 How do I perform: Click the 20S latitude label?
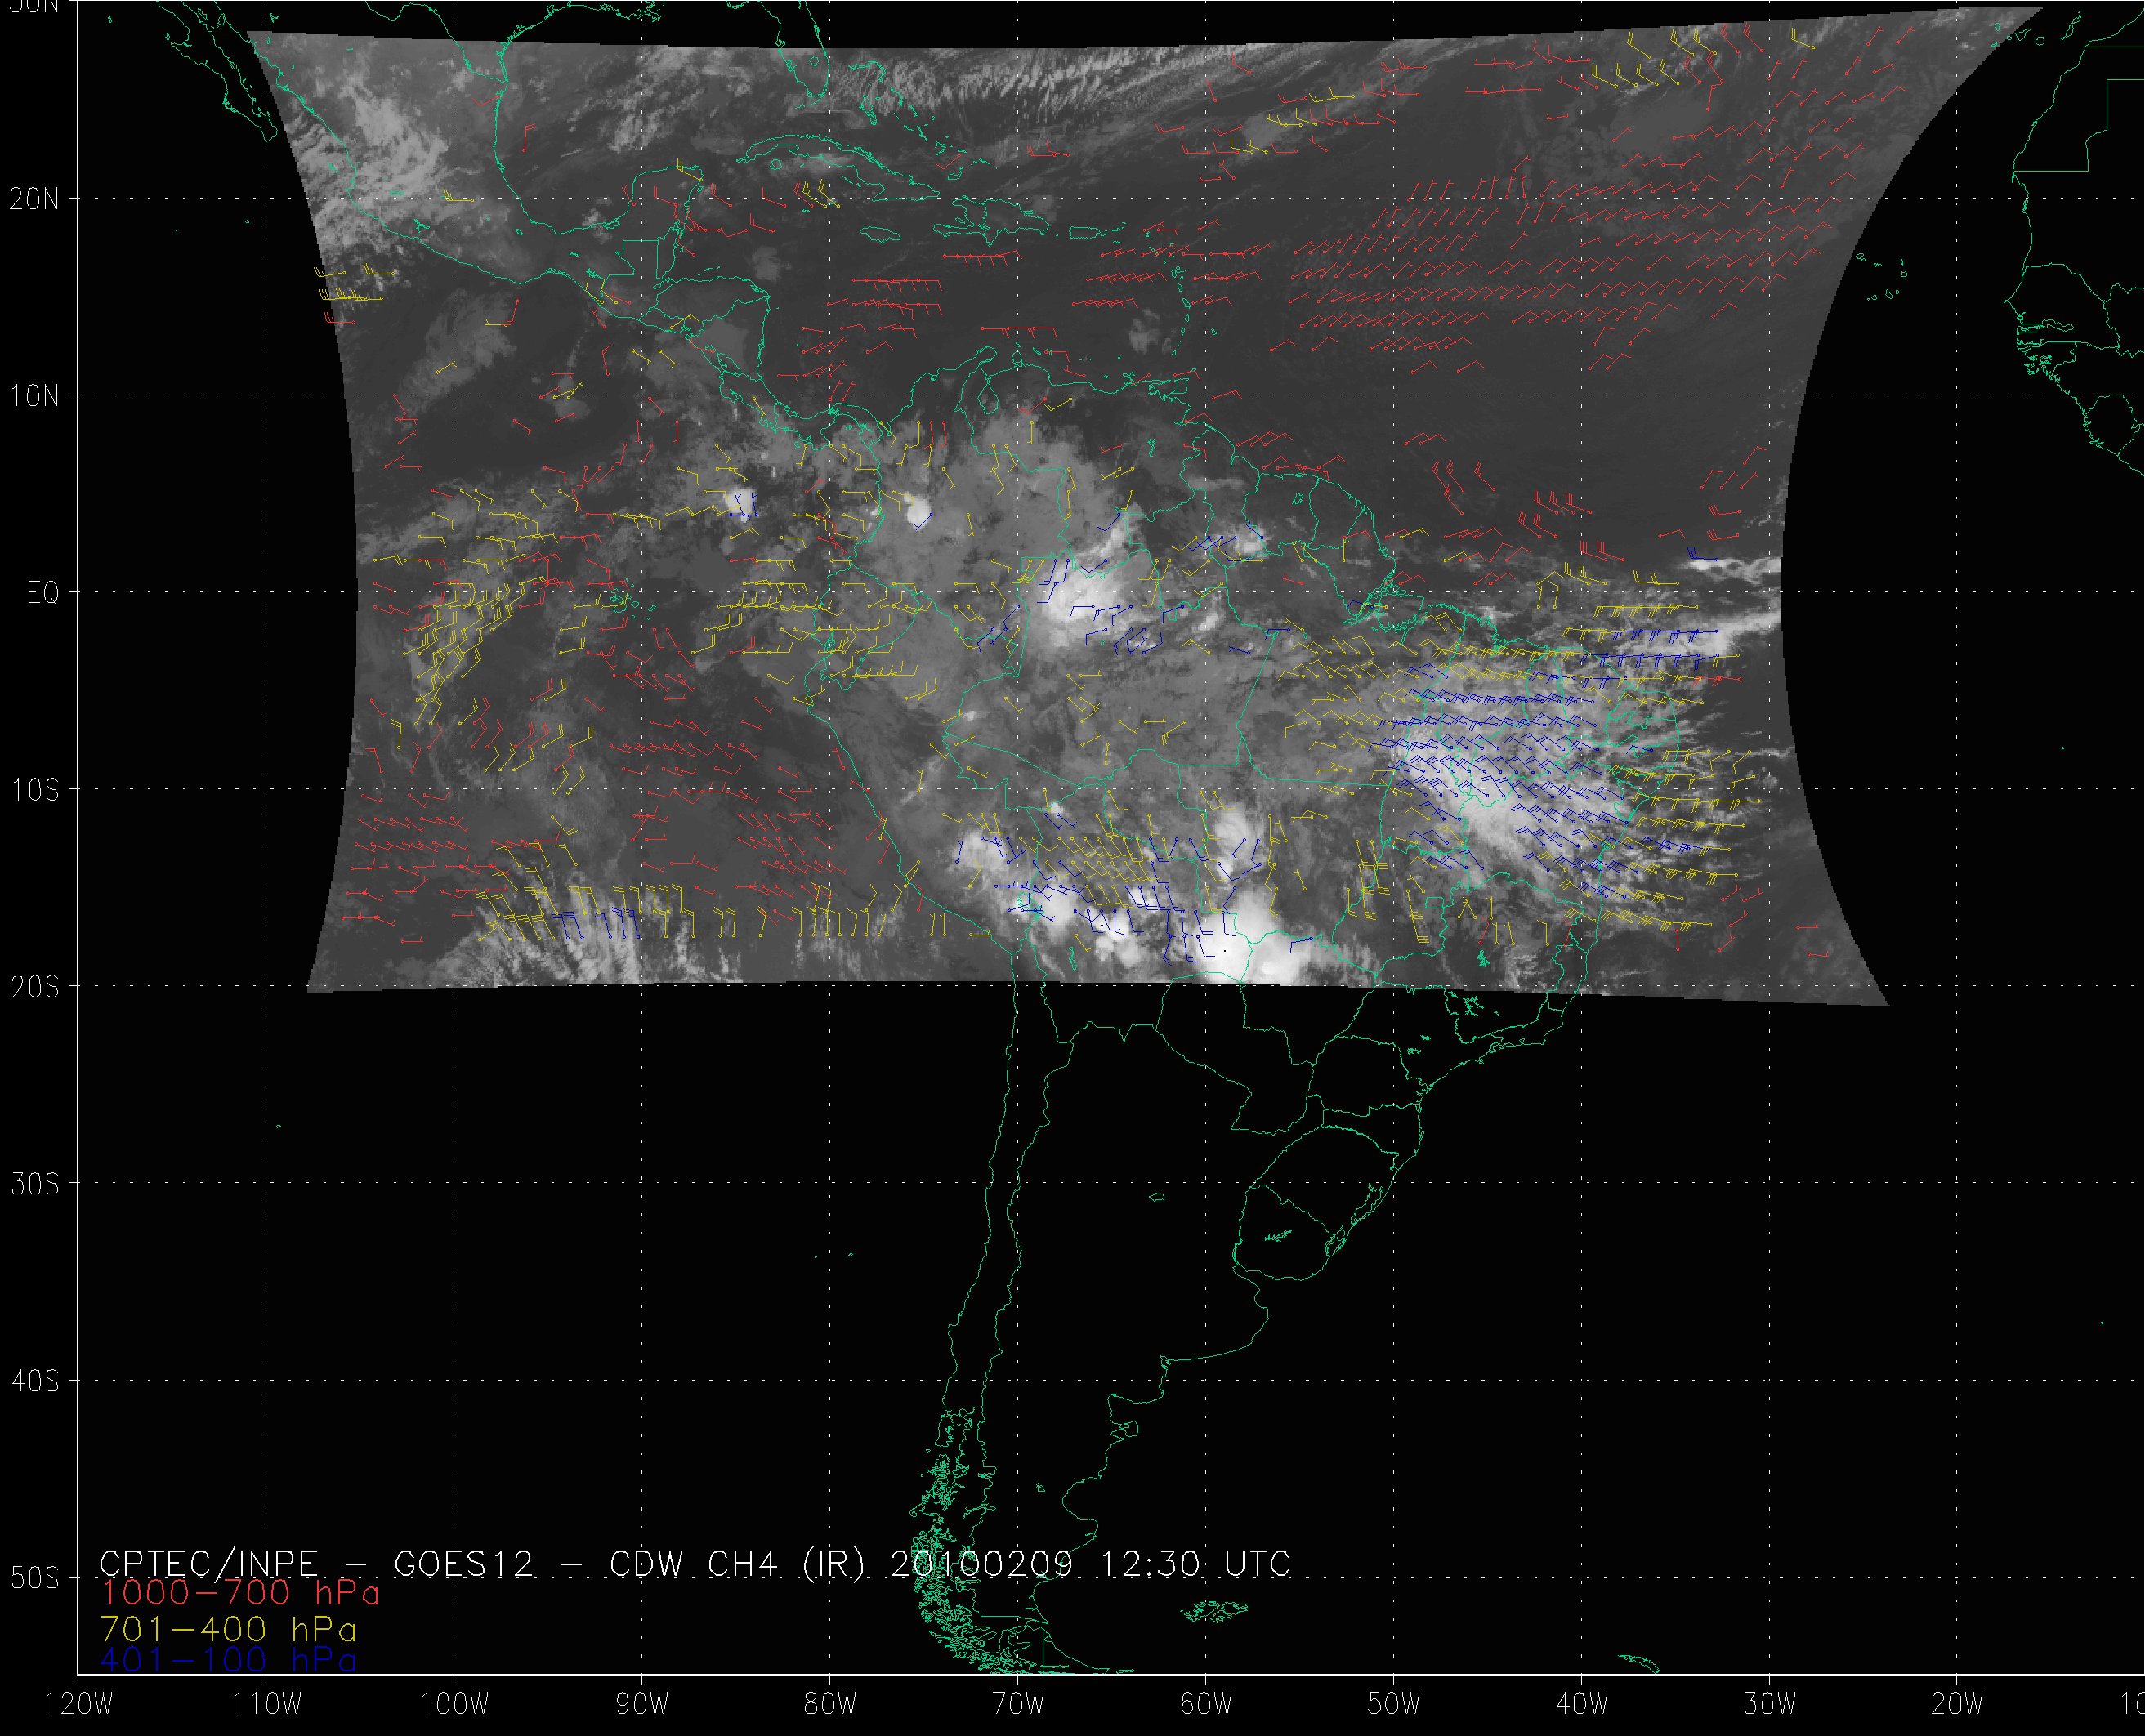[x=34, y=987]
